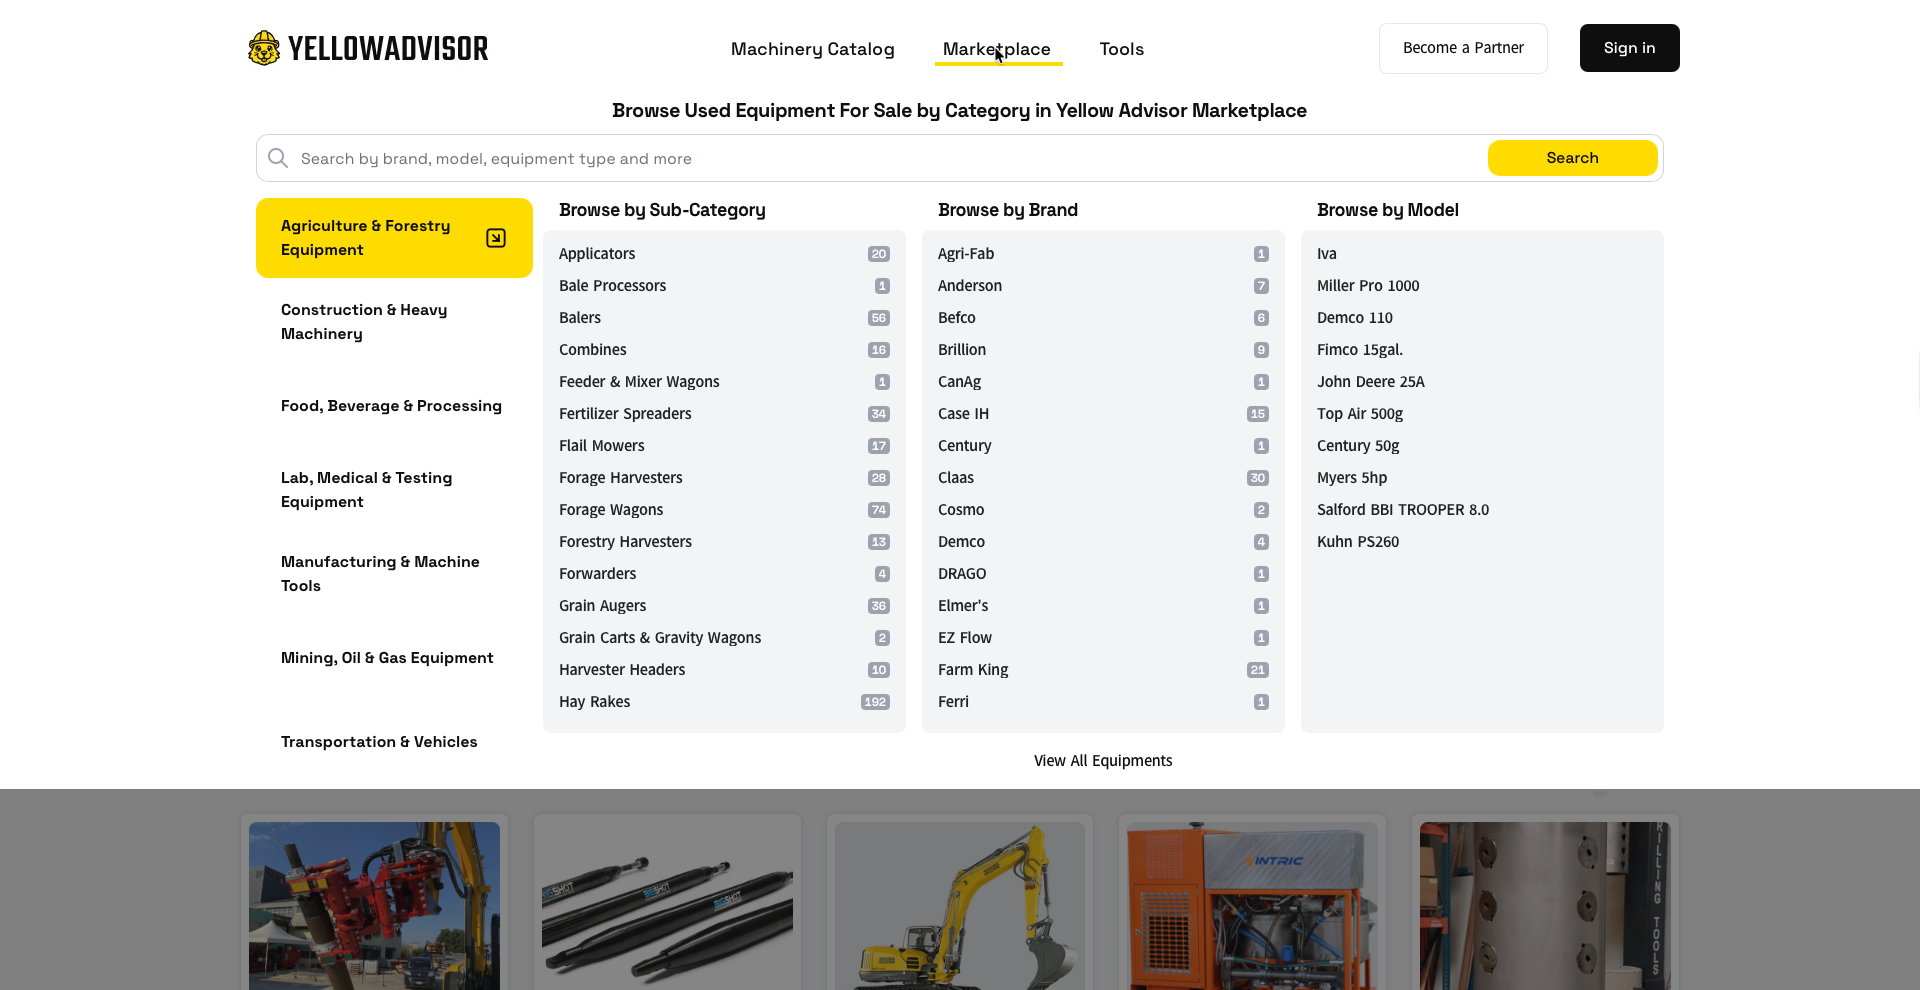Open the yellow excavator listing thumbnail
The image size is (1920, 990).
[x=960, y=906]
